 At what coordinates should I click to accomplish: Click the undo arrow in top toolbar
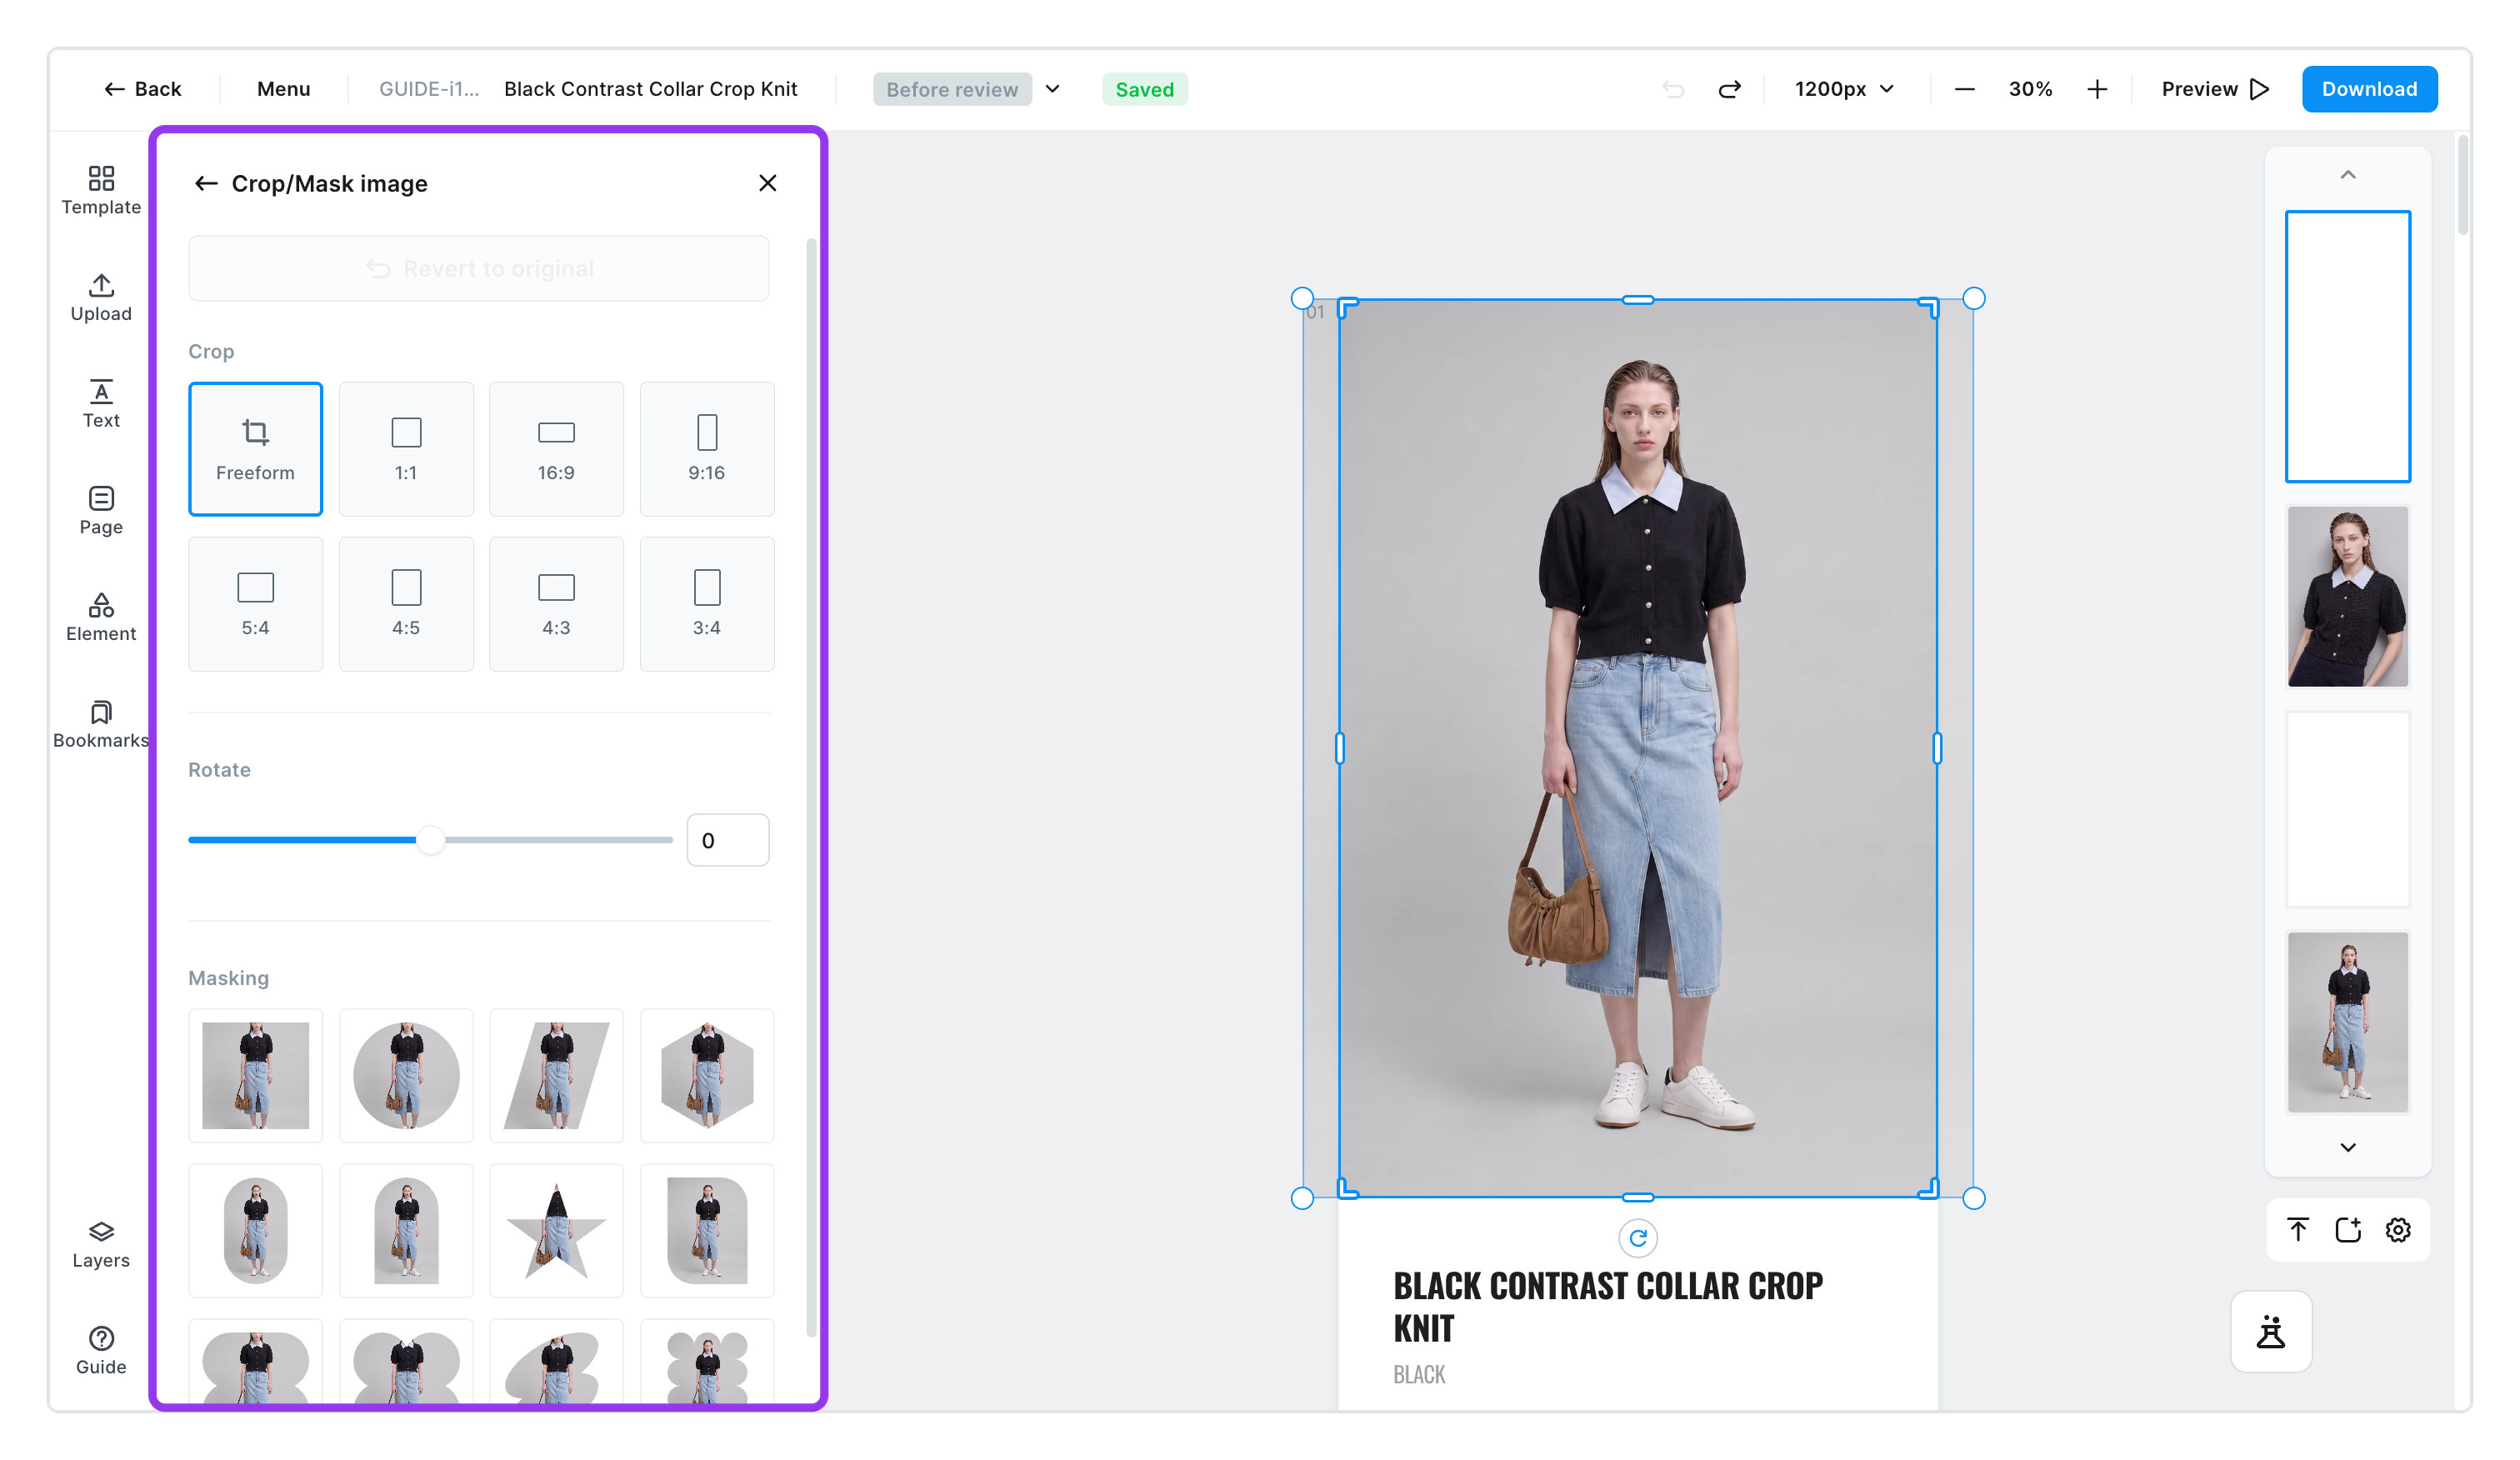click(x=1673, y=89)
